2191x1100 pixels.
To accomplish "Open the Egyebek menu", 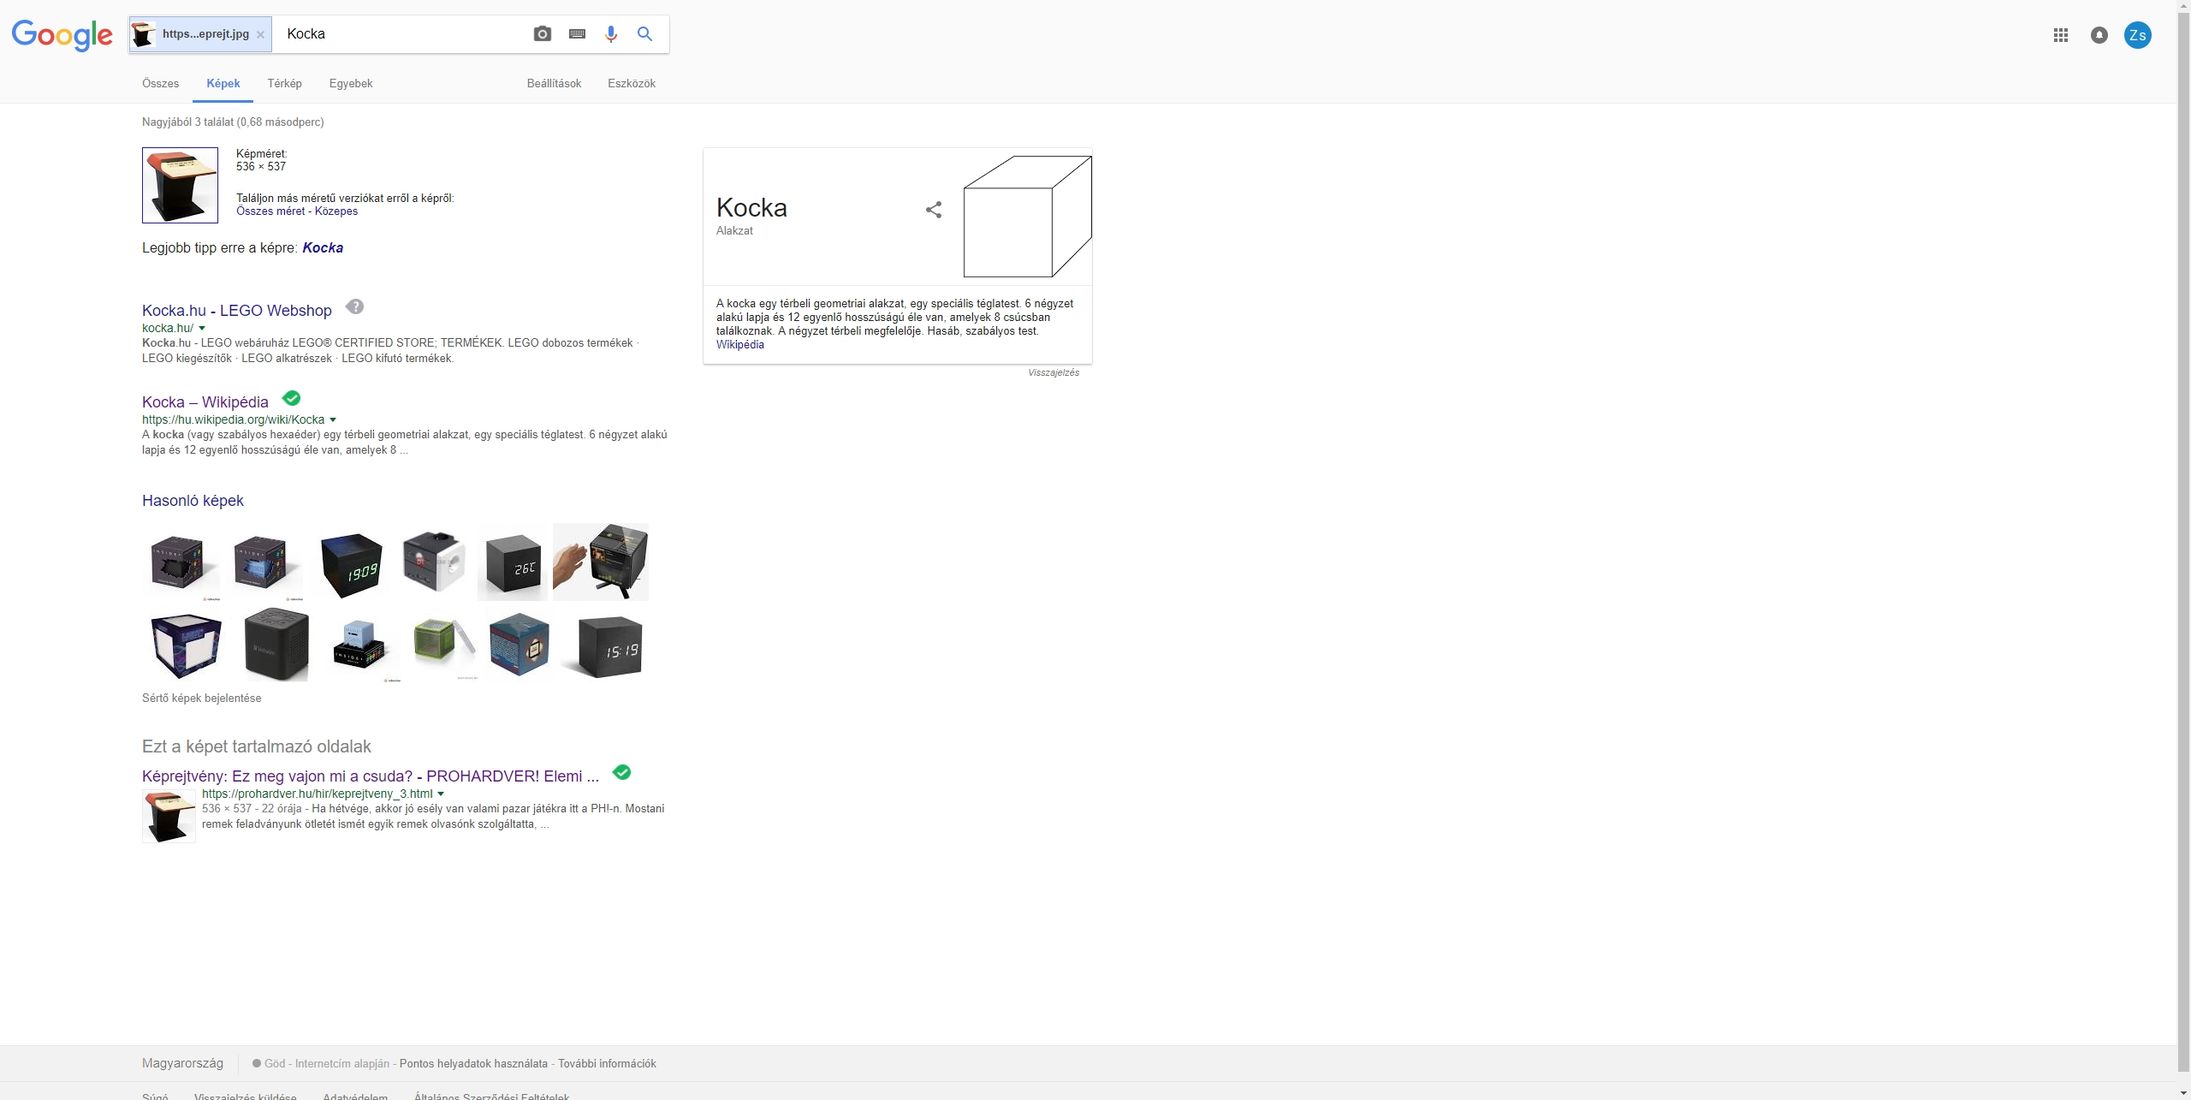I will click(351, 84).
